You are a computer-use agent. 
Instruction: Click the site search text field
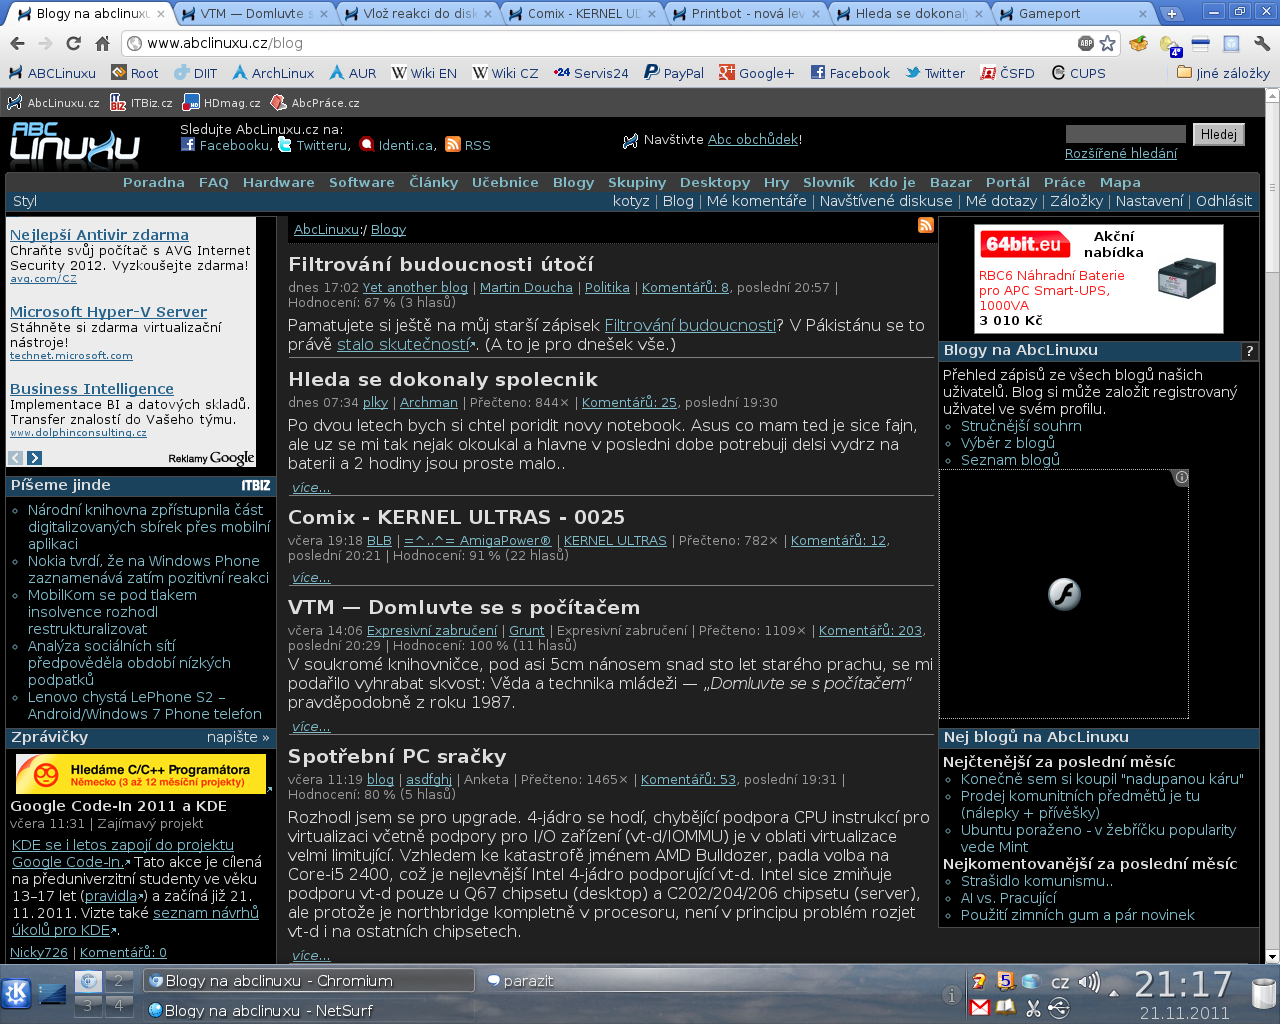[x=1125, y=134]
